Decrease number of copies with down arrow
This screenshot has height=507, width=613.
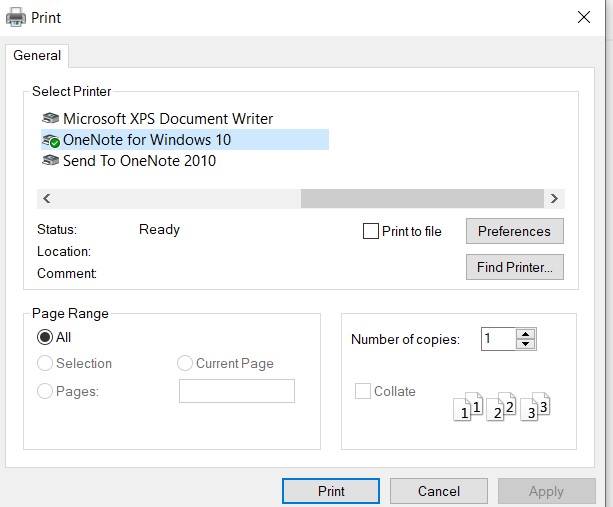tap(526, 345)
